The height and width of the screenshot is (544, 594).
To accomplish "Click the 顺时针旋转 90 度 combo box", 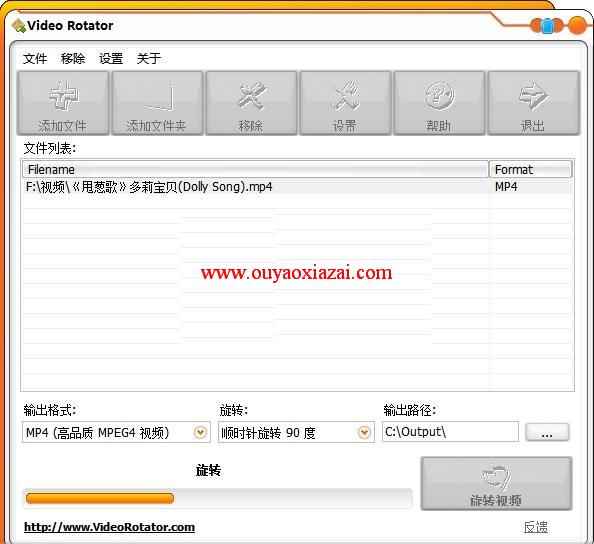I will [296, 432].
